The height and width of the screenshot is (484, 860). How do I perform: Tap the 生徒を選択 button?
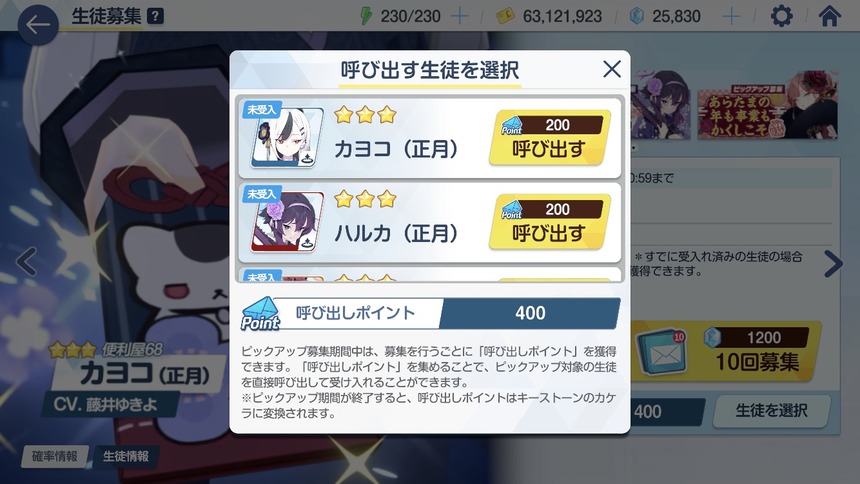[771, 410]
